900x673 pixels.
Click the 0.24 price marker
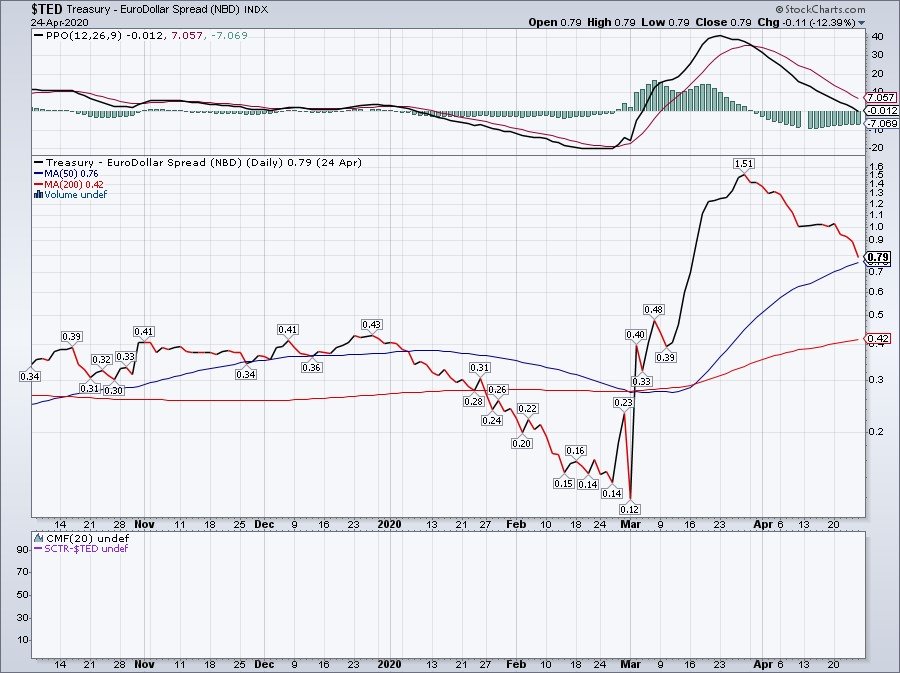[492, 421]
